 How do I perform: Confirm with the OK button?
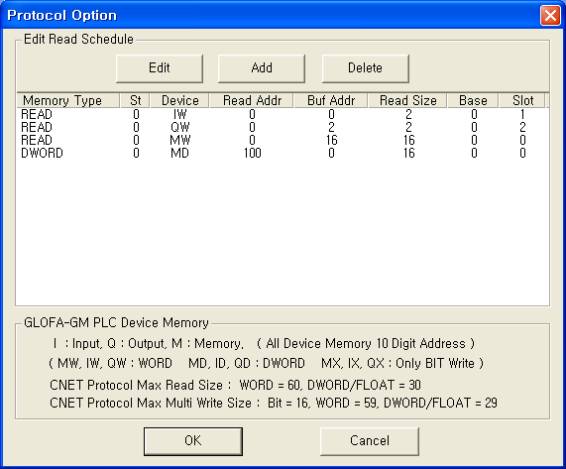pyautogui.click(x=193, y=441)
